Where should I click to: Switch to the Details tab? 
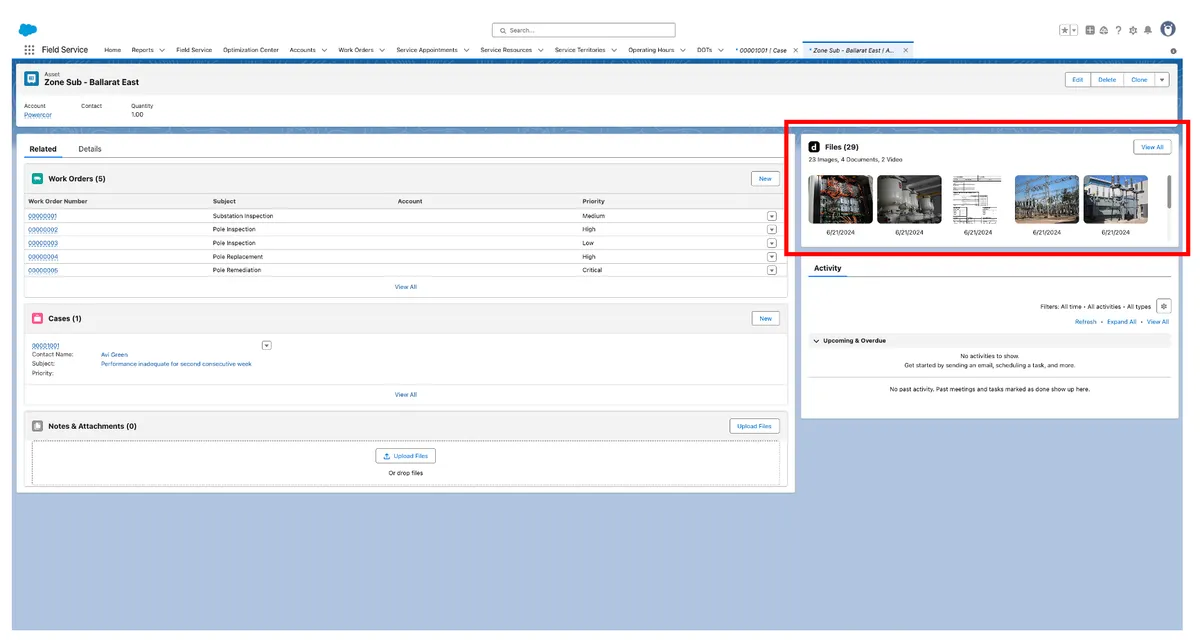coord(90,149)
